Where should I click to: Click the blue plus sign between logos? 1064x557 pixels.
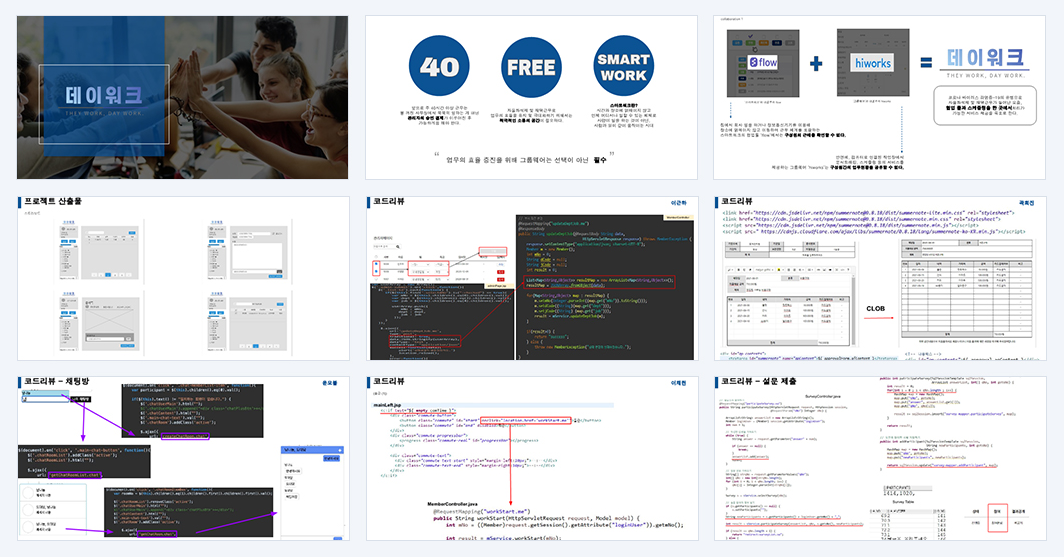816,64
